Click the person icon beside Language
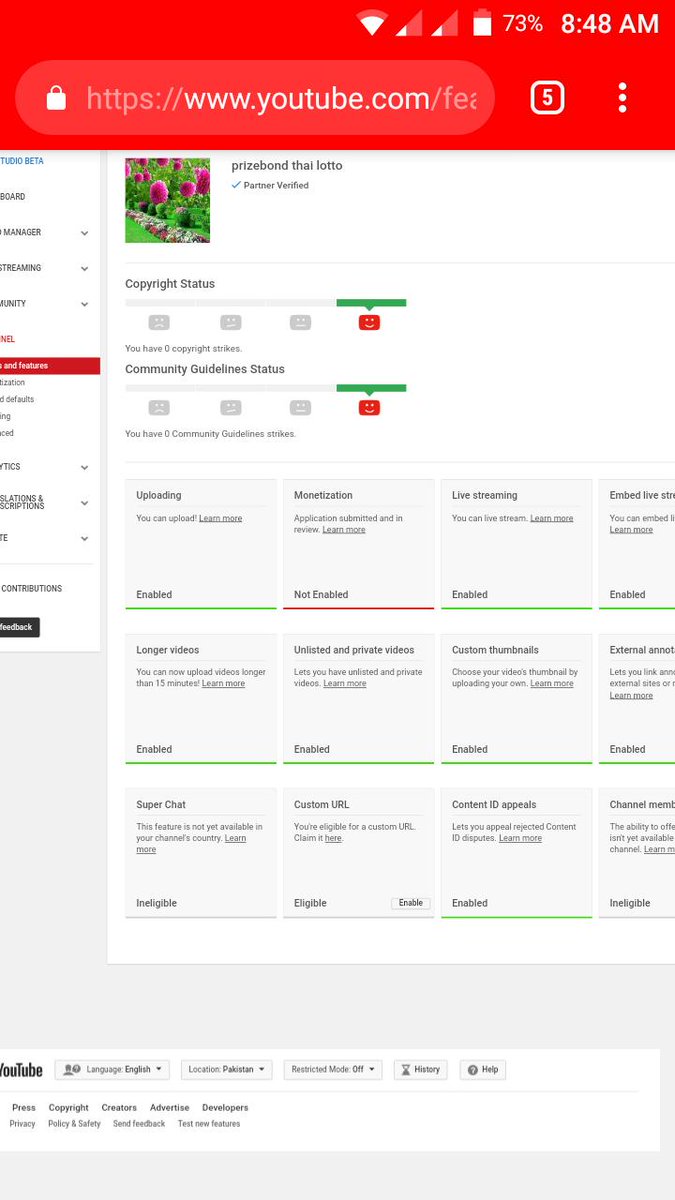This screenshot has height=1200, width=675. click(72, 1069)
